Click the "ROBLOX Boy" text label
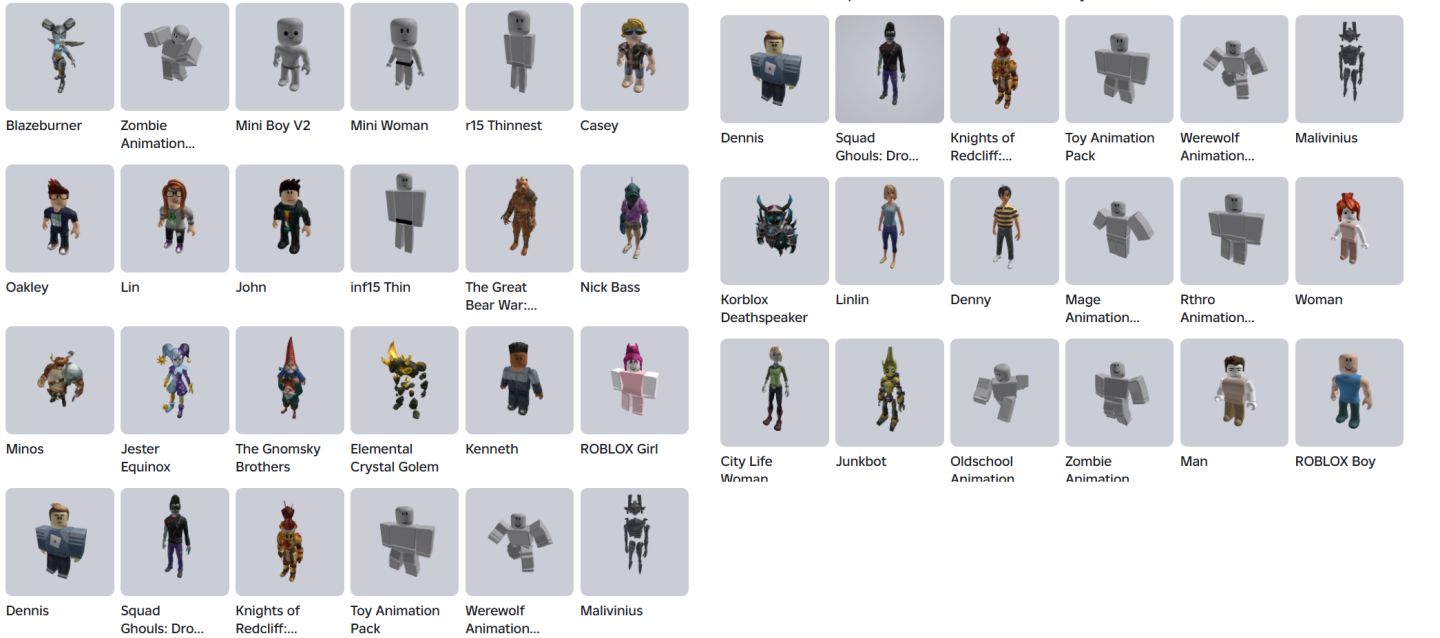 1336,462
